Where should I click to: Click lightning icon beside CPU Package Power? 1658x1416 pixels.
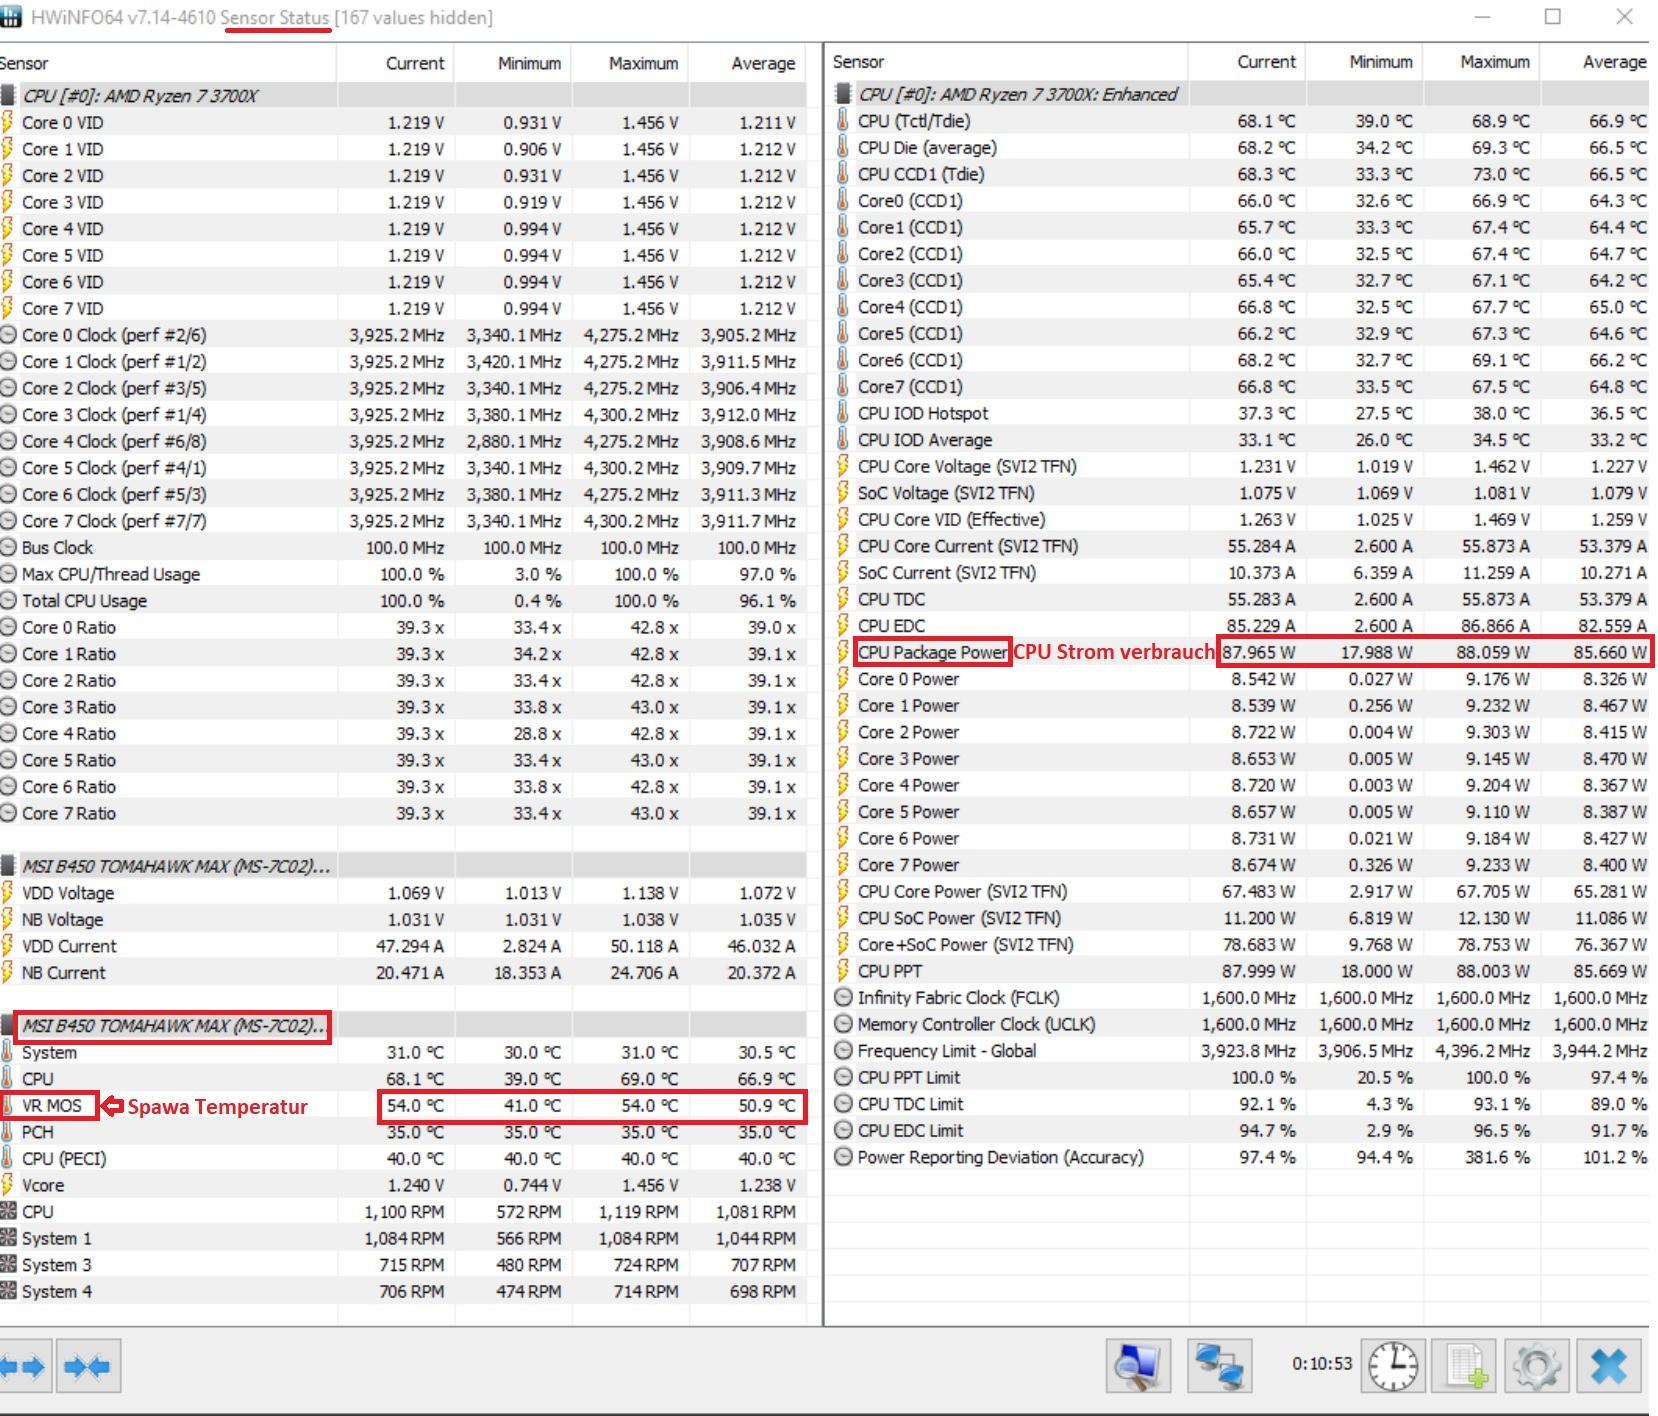(842, 652)
